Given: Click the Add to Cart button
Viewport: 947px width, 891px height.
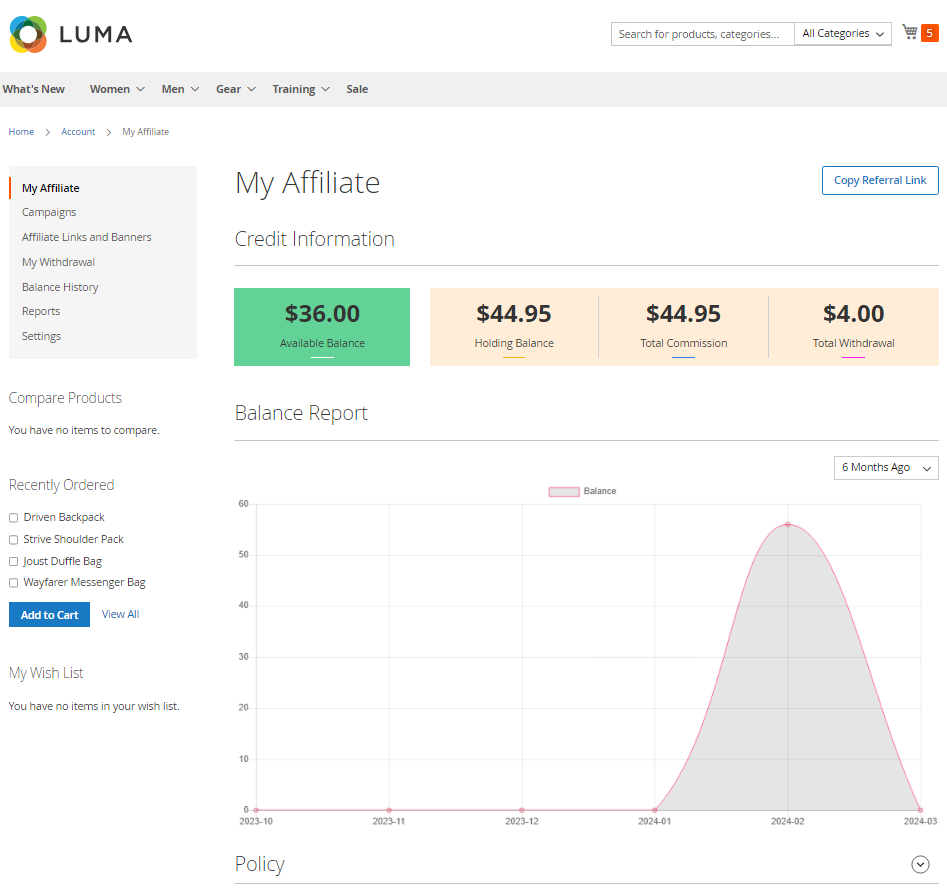Looking at the screenshot, I should 49,615.
